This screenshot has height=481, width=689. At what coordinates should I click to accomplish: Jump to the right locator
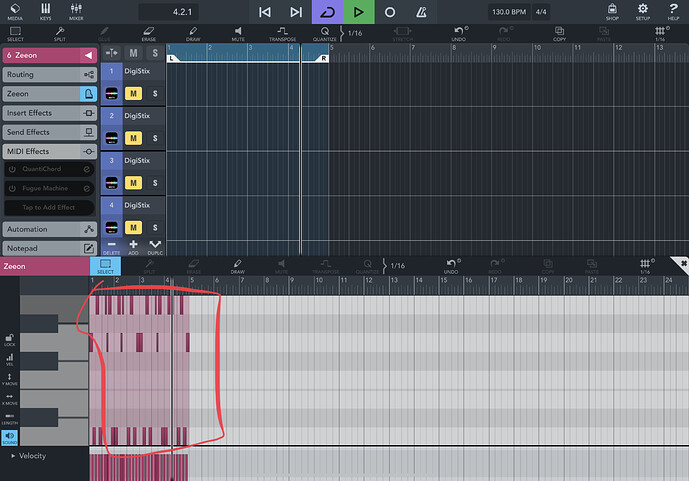[x=296, y=12]
